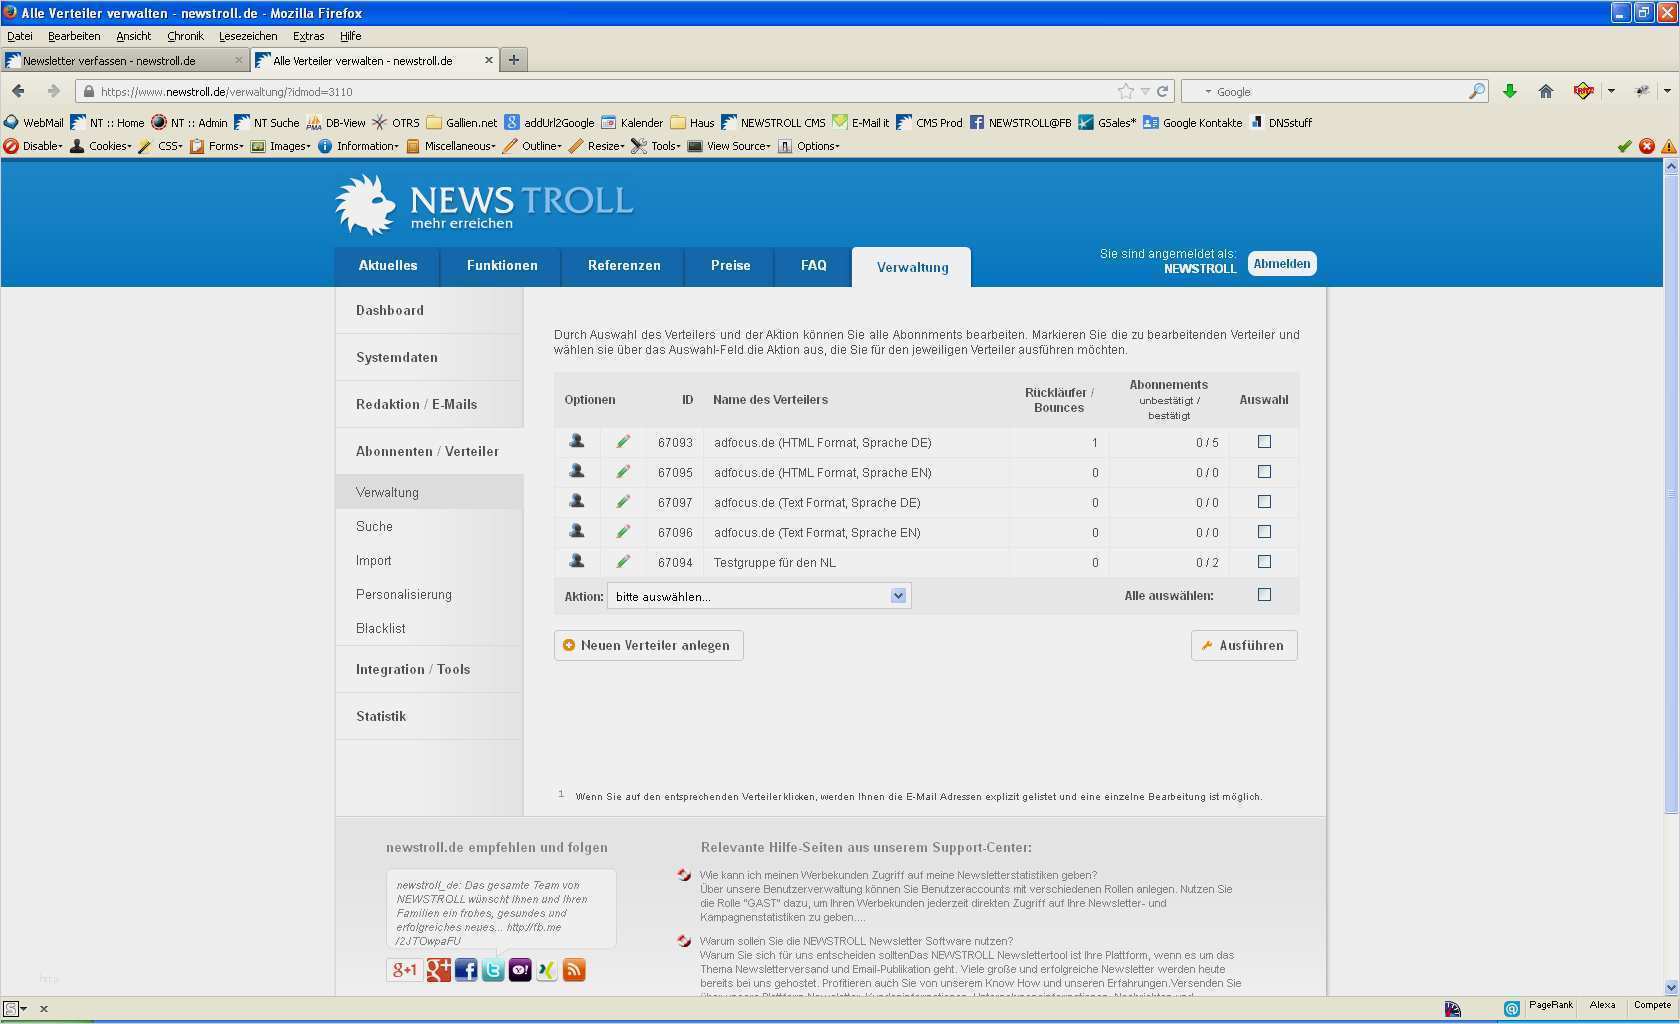Toggle the Alle auswählen checkbox
Screen dimensions: 1680x1024
pyautogui.click(x=1264, y=594)
